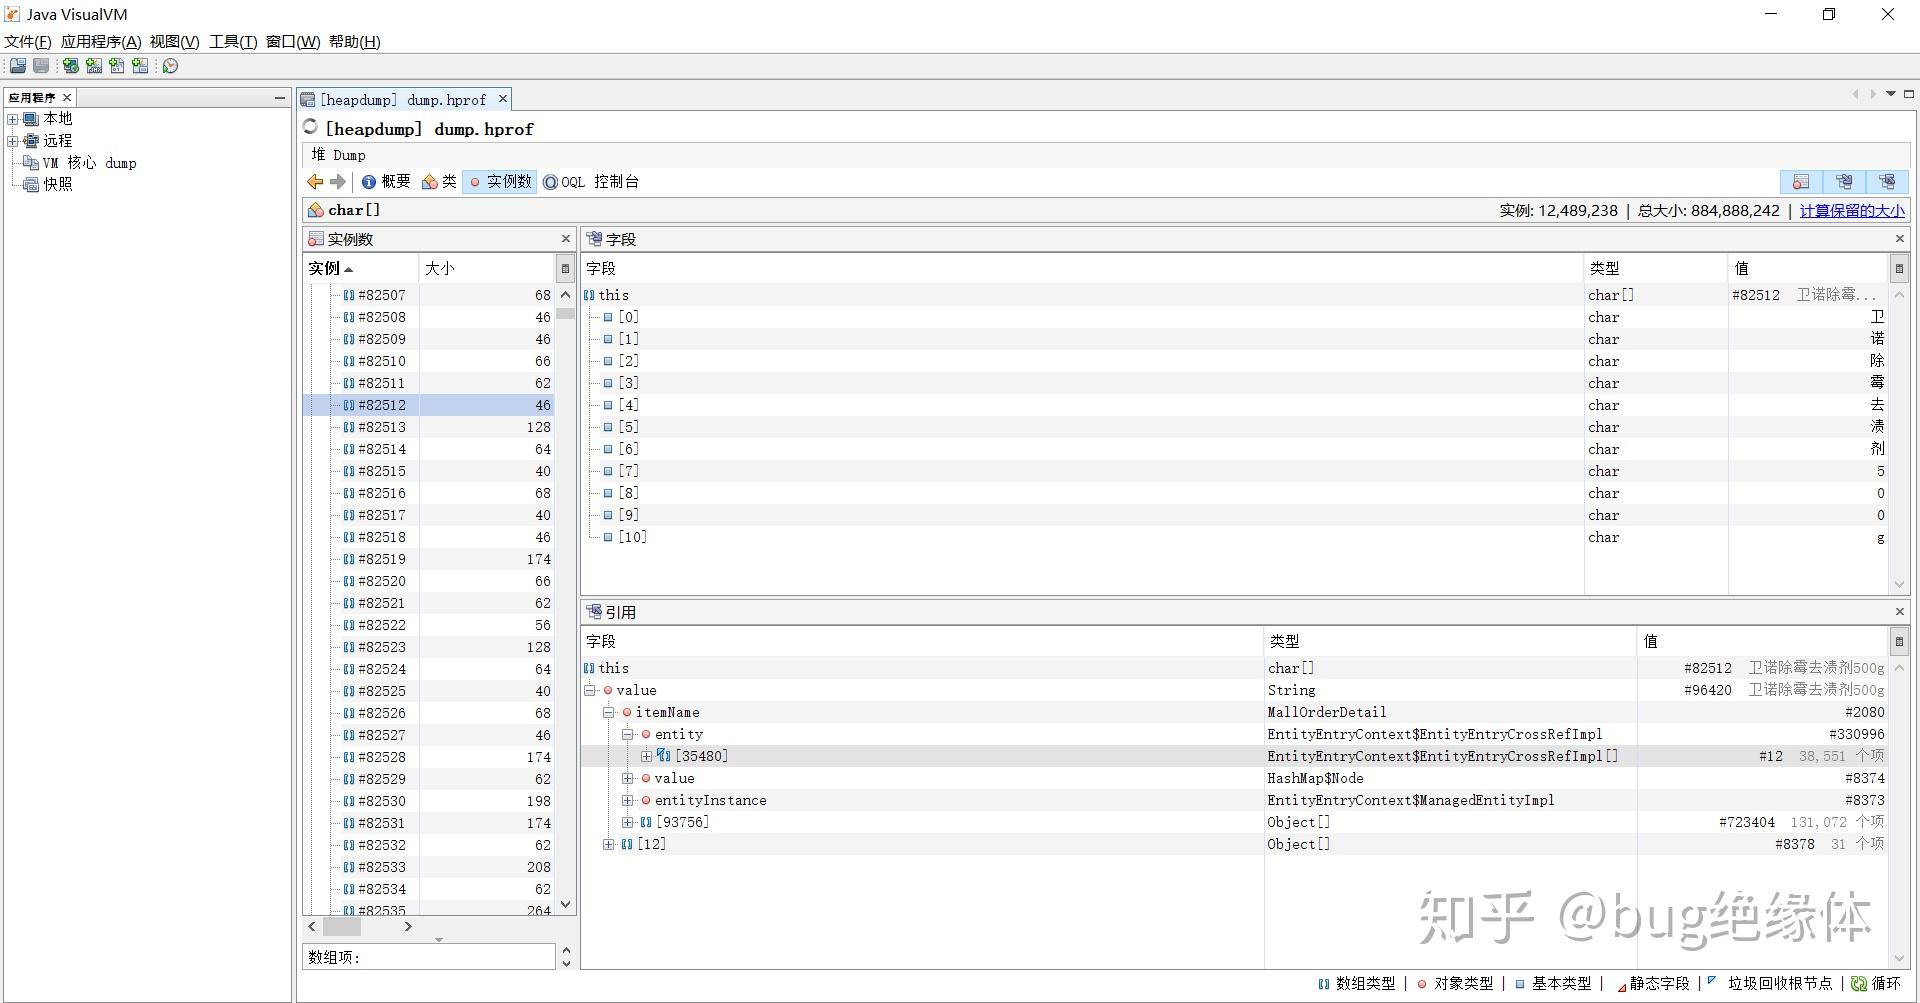Add a new JMX connection from toolbar
The width and height of the screenshot is (1920, 1003).
[x=94, y=66]
